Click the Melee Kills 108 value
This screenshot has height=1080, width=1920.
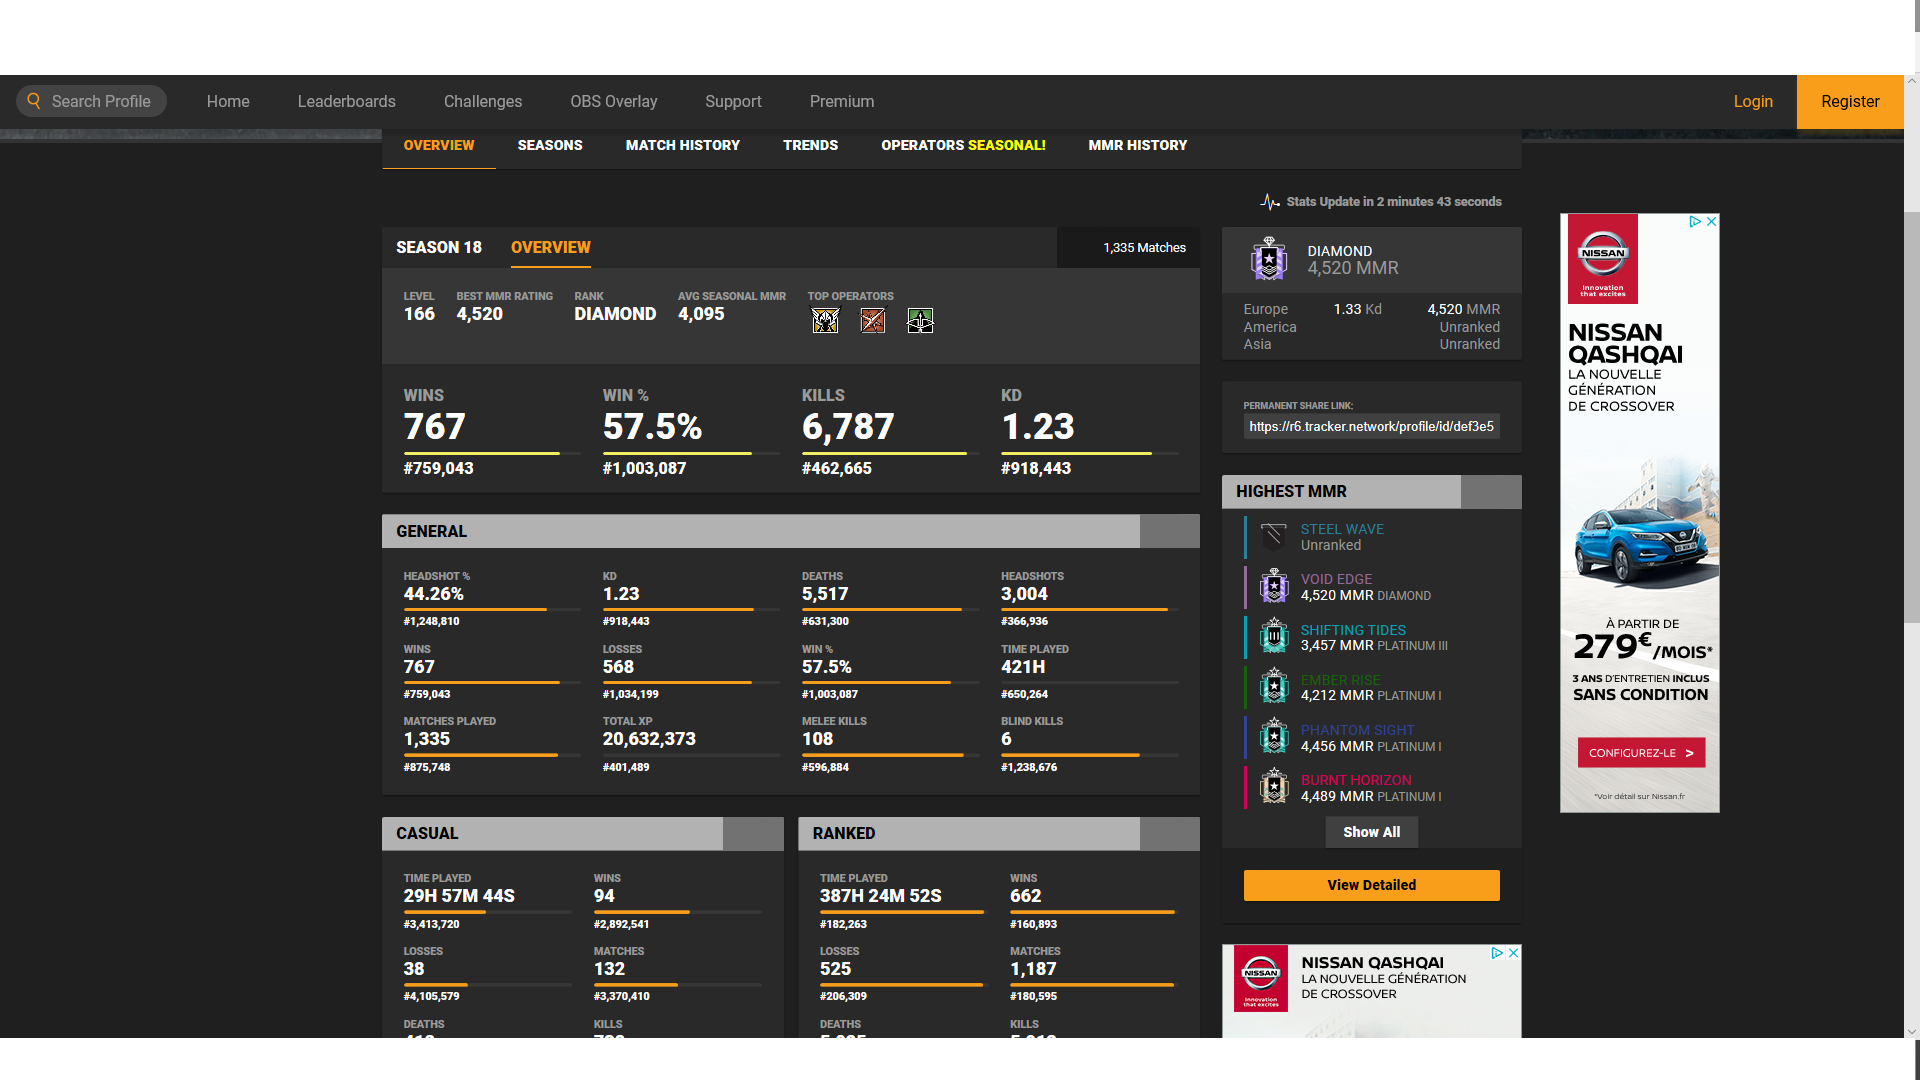[x=817, y=739]
